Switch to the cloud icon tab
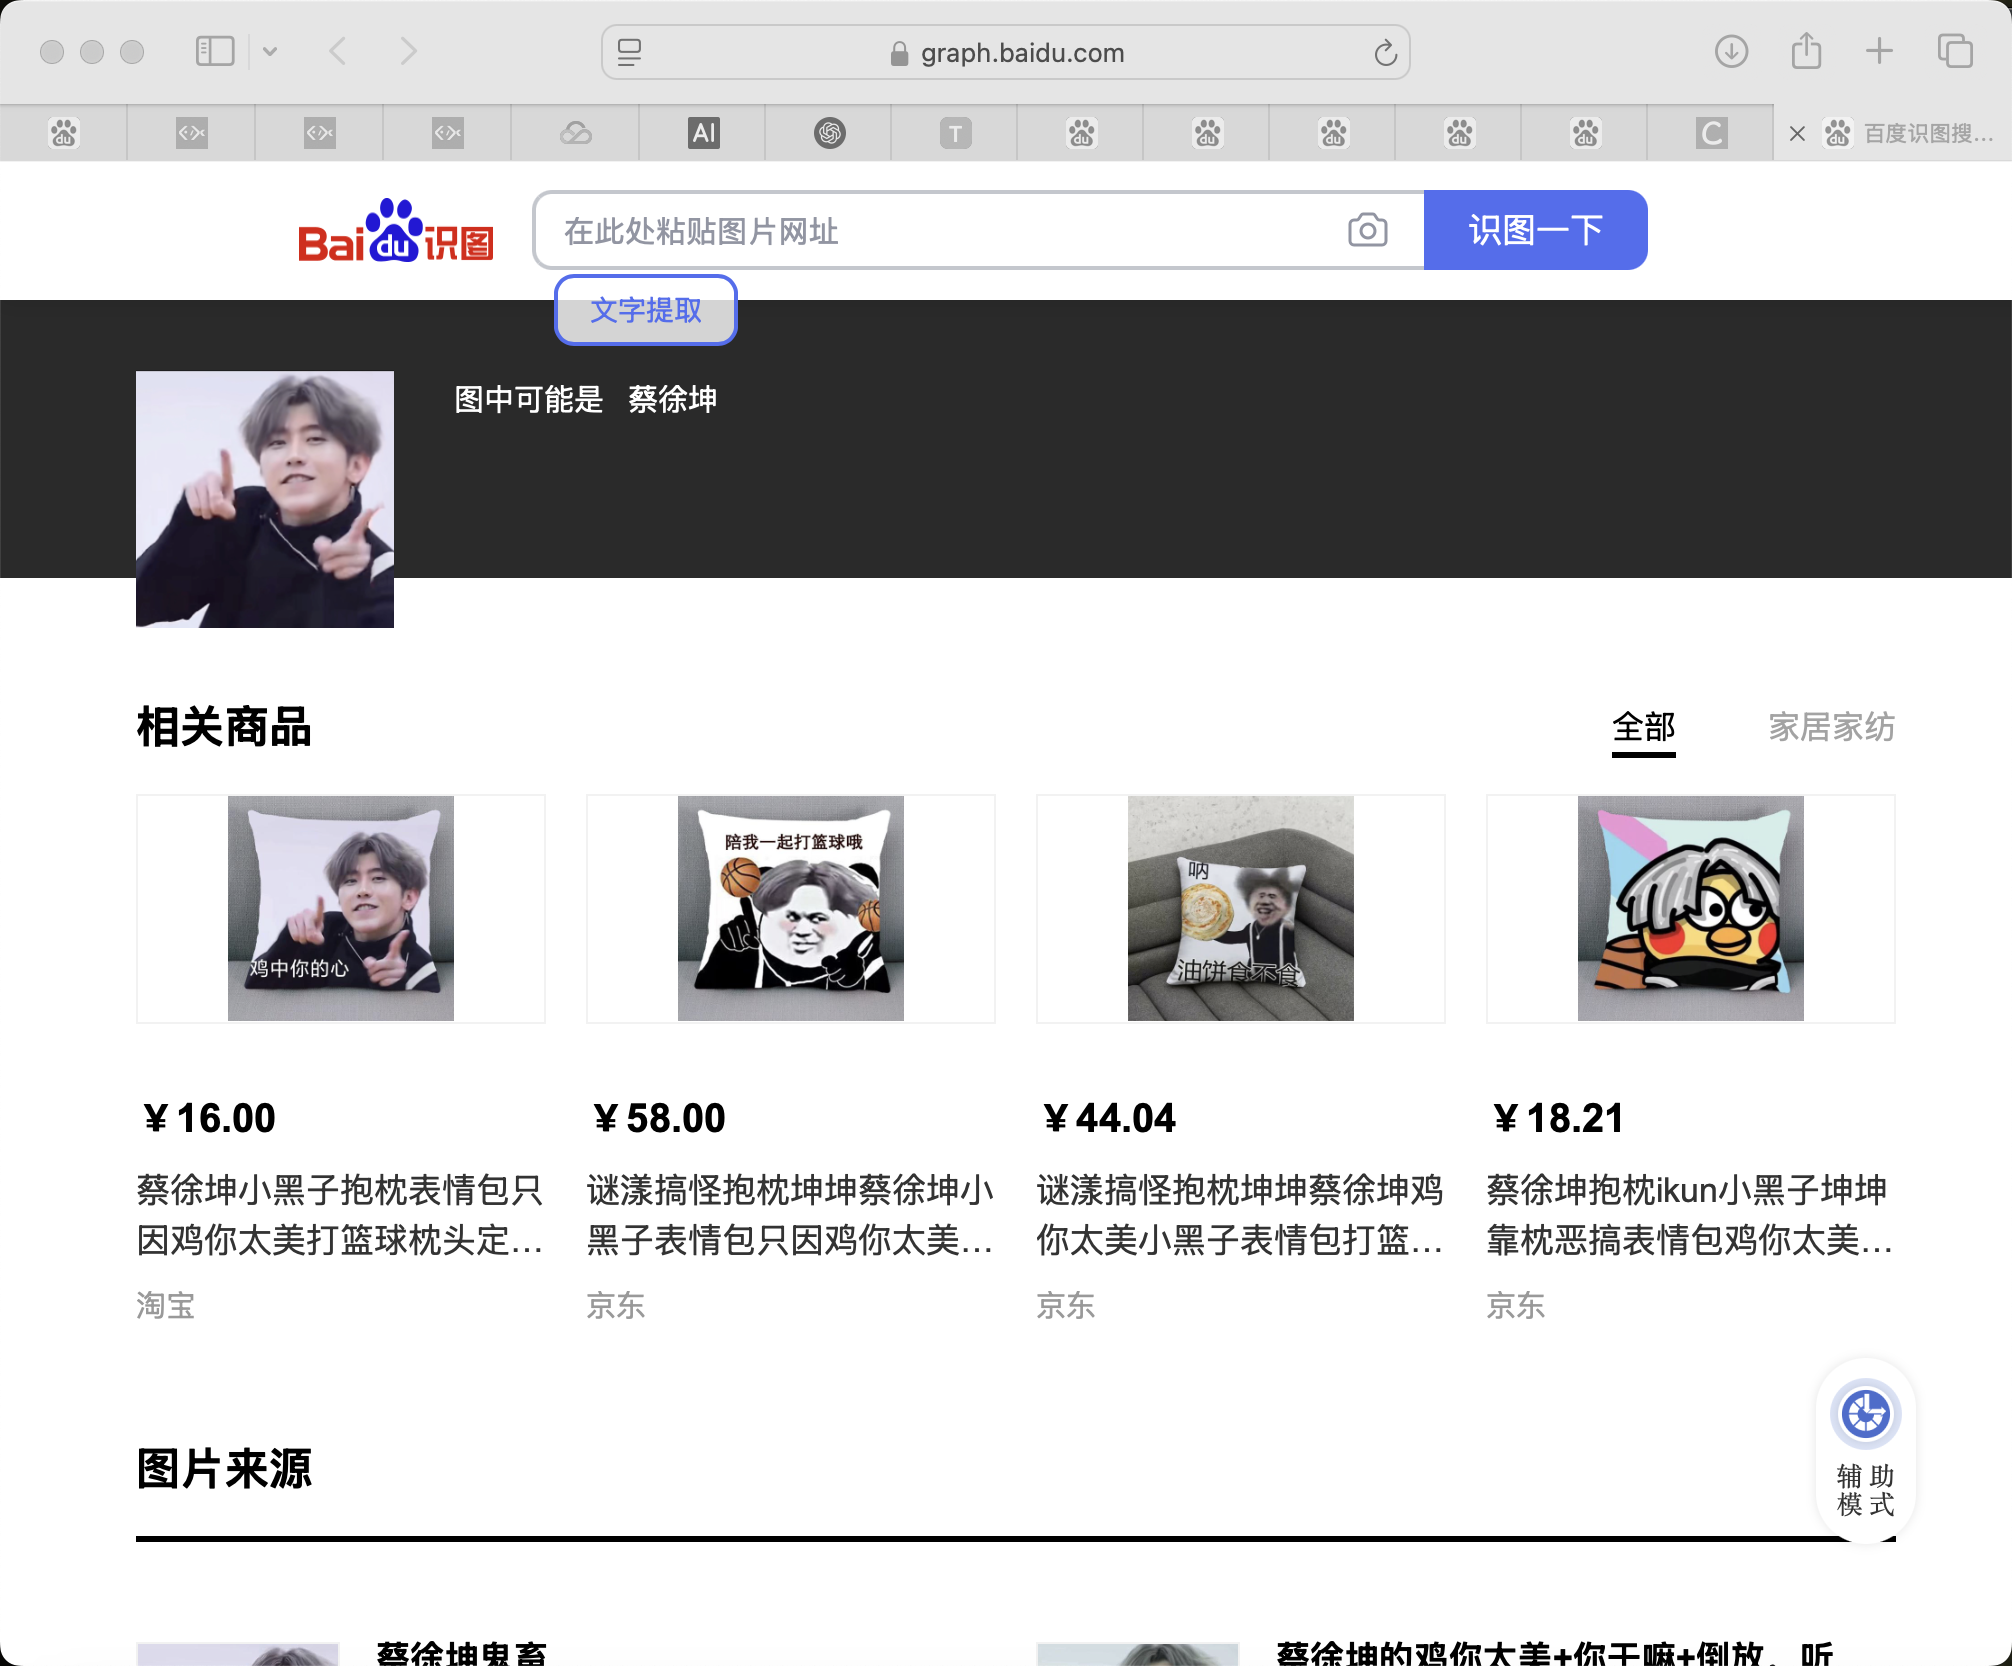 [x=576, y=133]
